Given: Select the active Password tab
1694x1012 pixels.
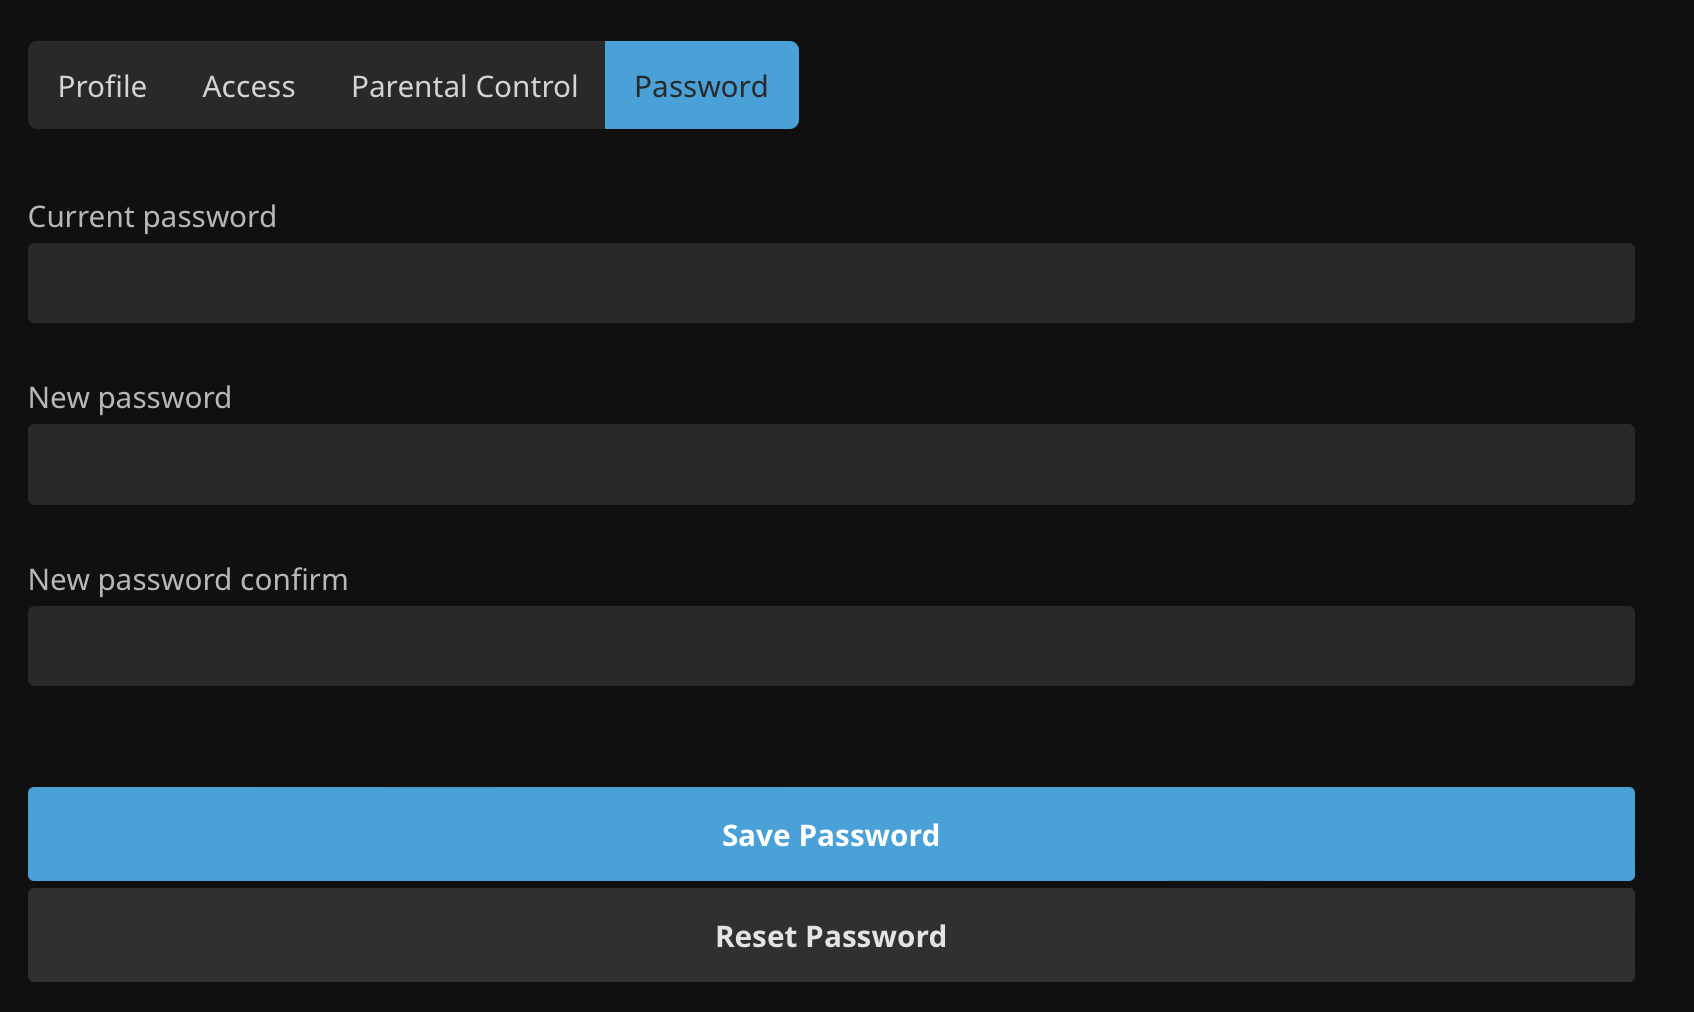Looking at the screenshot, I should point(701,86).
